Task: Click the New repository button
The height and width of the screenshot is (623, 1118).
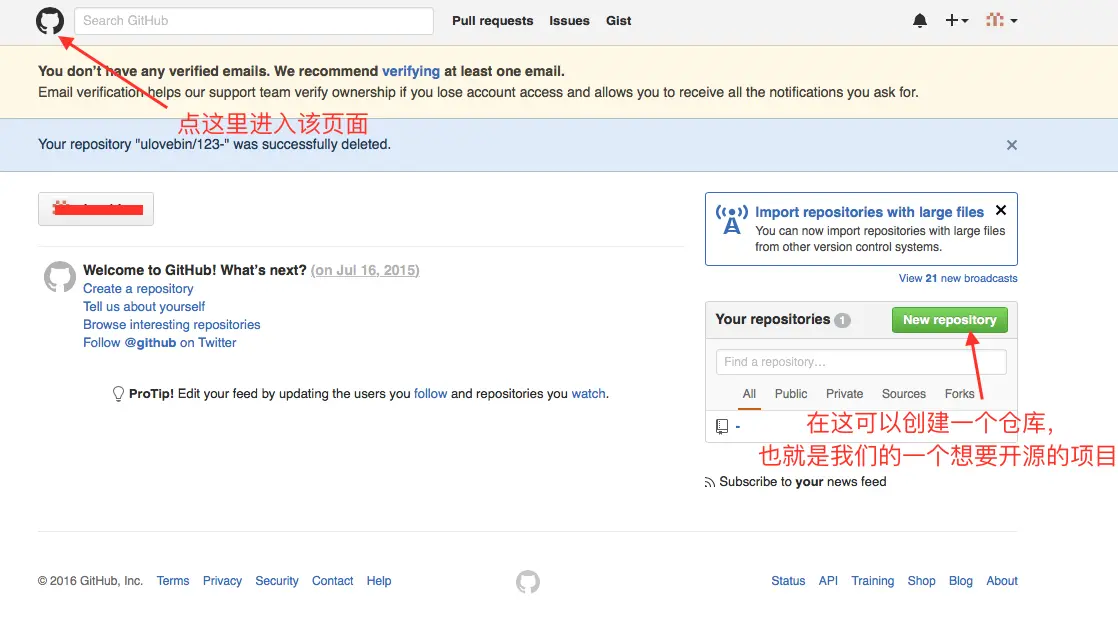Action: tap(950, 320)
